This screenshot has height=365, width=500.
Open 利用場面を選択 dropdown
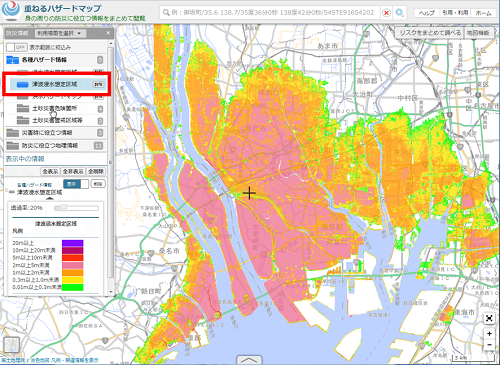(x=60, y=33)
